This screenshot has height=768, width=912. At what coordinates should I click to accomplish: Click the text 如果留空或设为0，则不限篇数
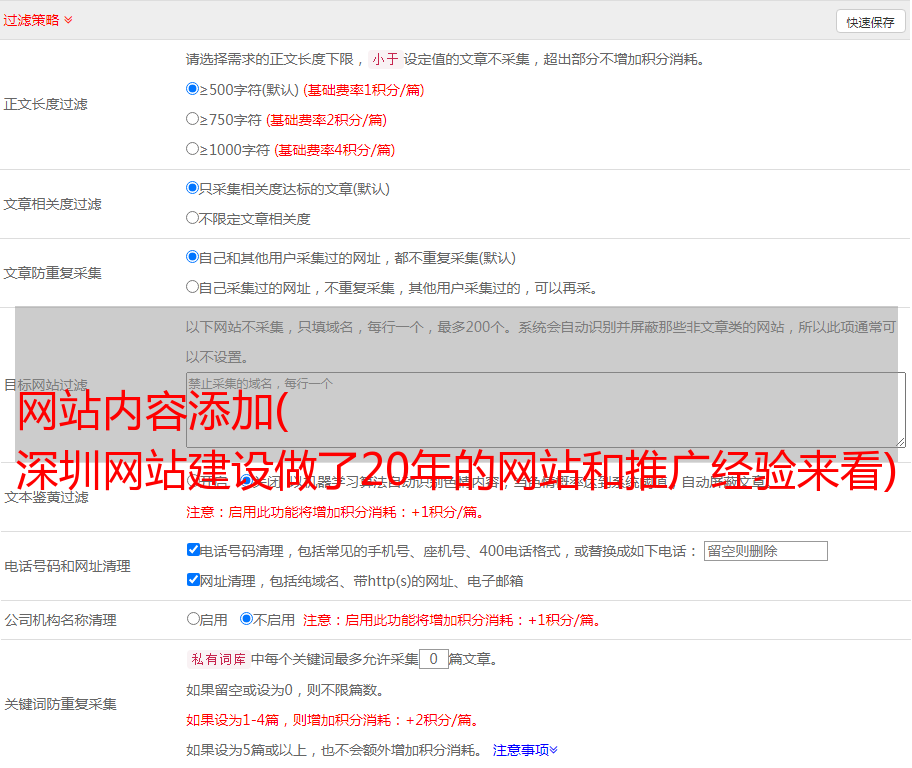click(285, 691)
